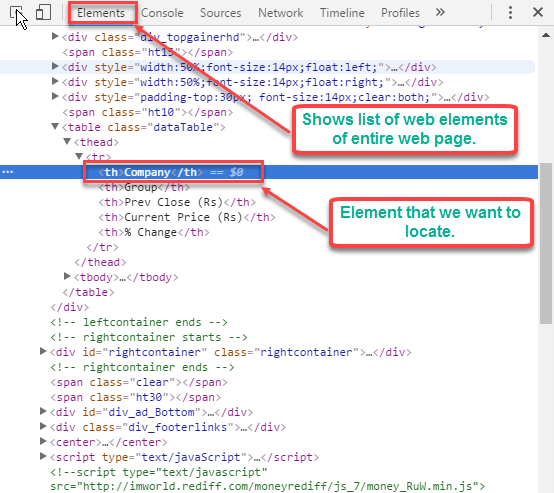Screen dimensions: 554x493
Task: Open the Profiles tab
Action: point(400,13)
